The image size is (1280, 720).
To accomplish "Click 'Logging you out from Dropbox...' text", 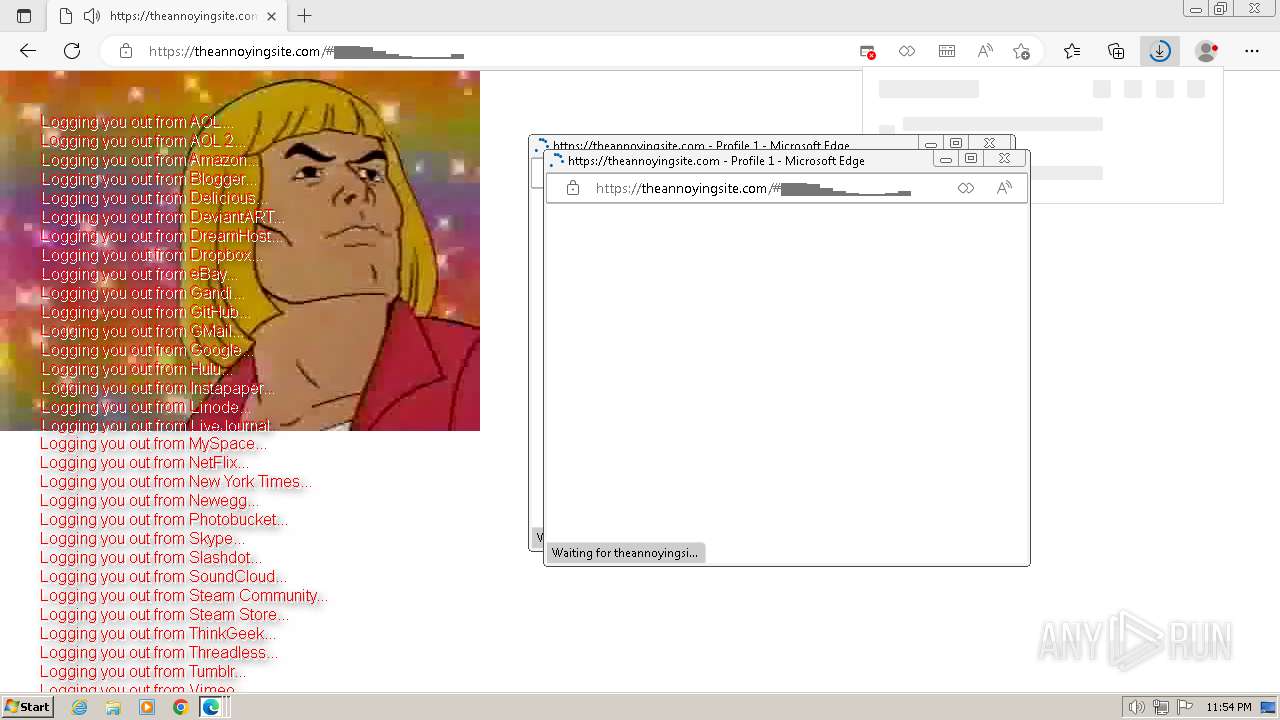I will (153, 255).
